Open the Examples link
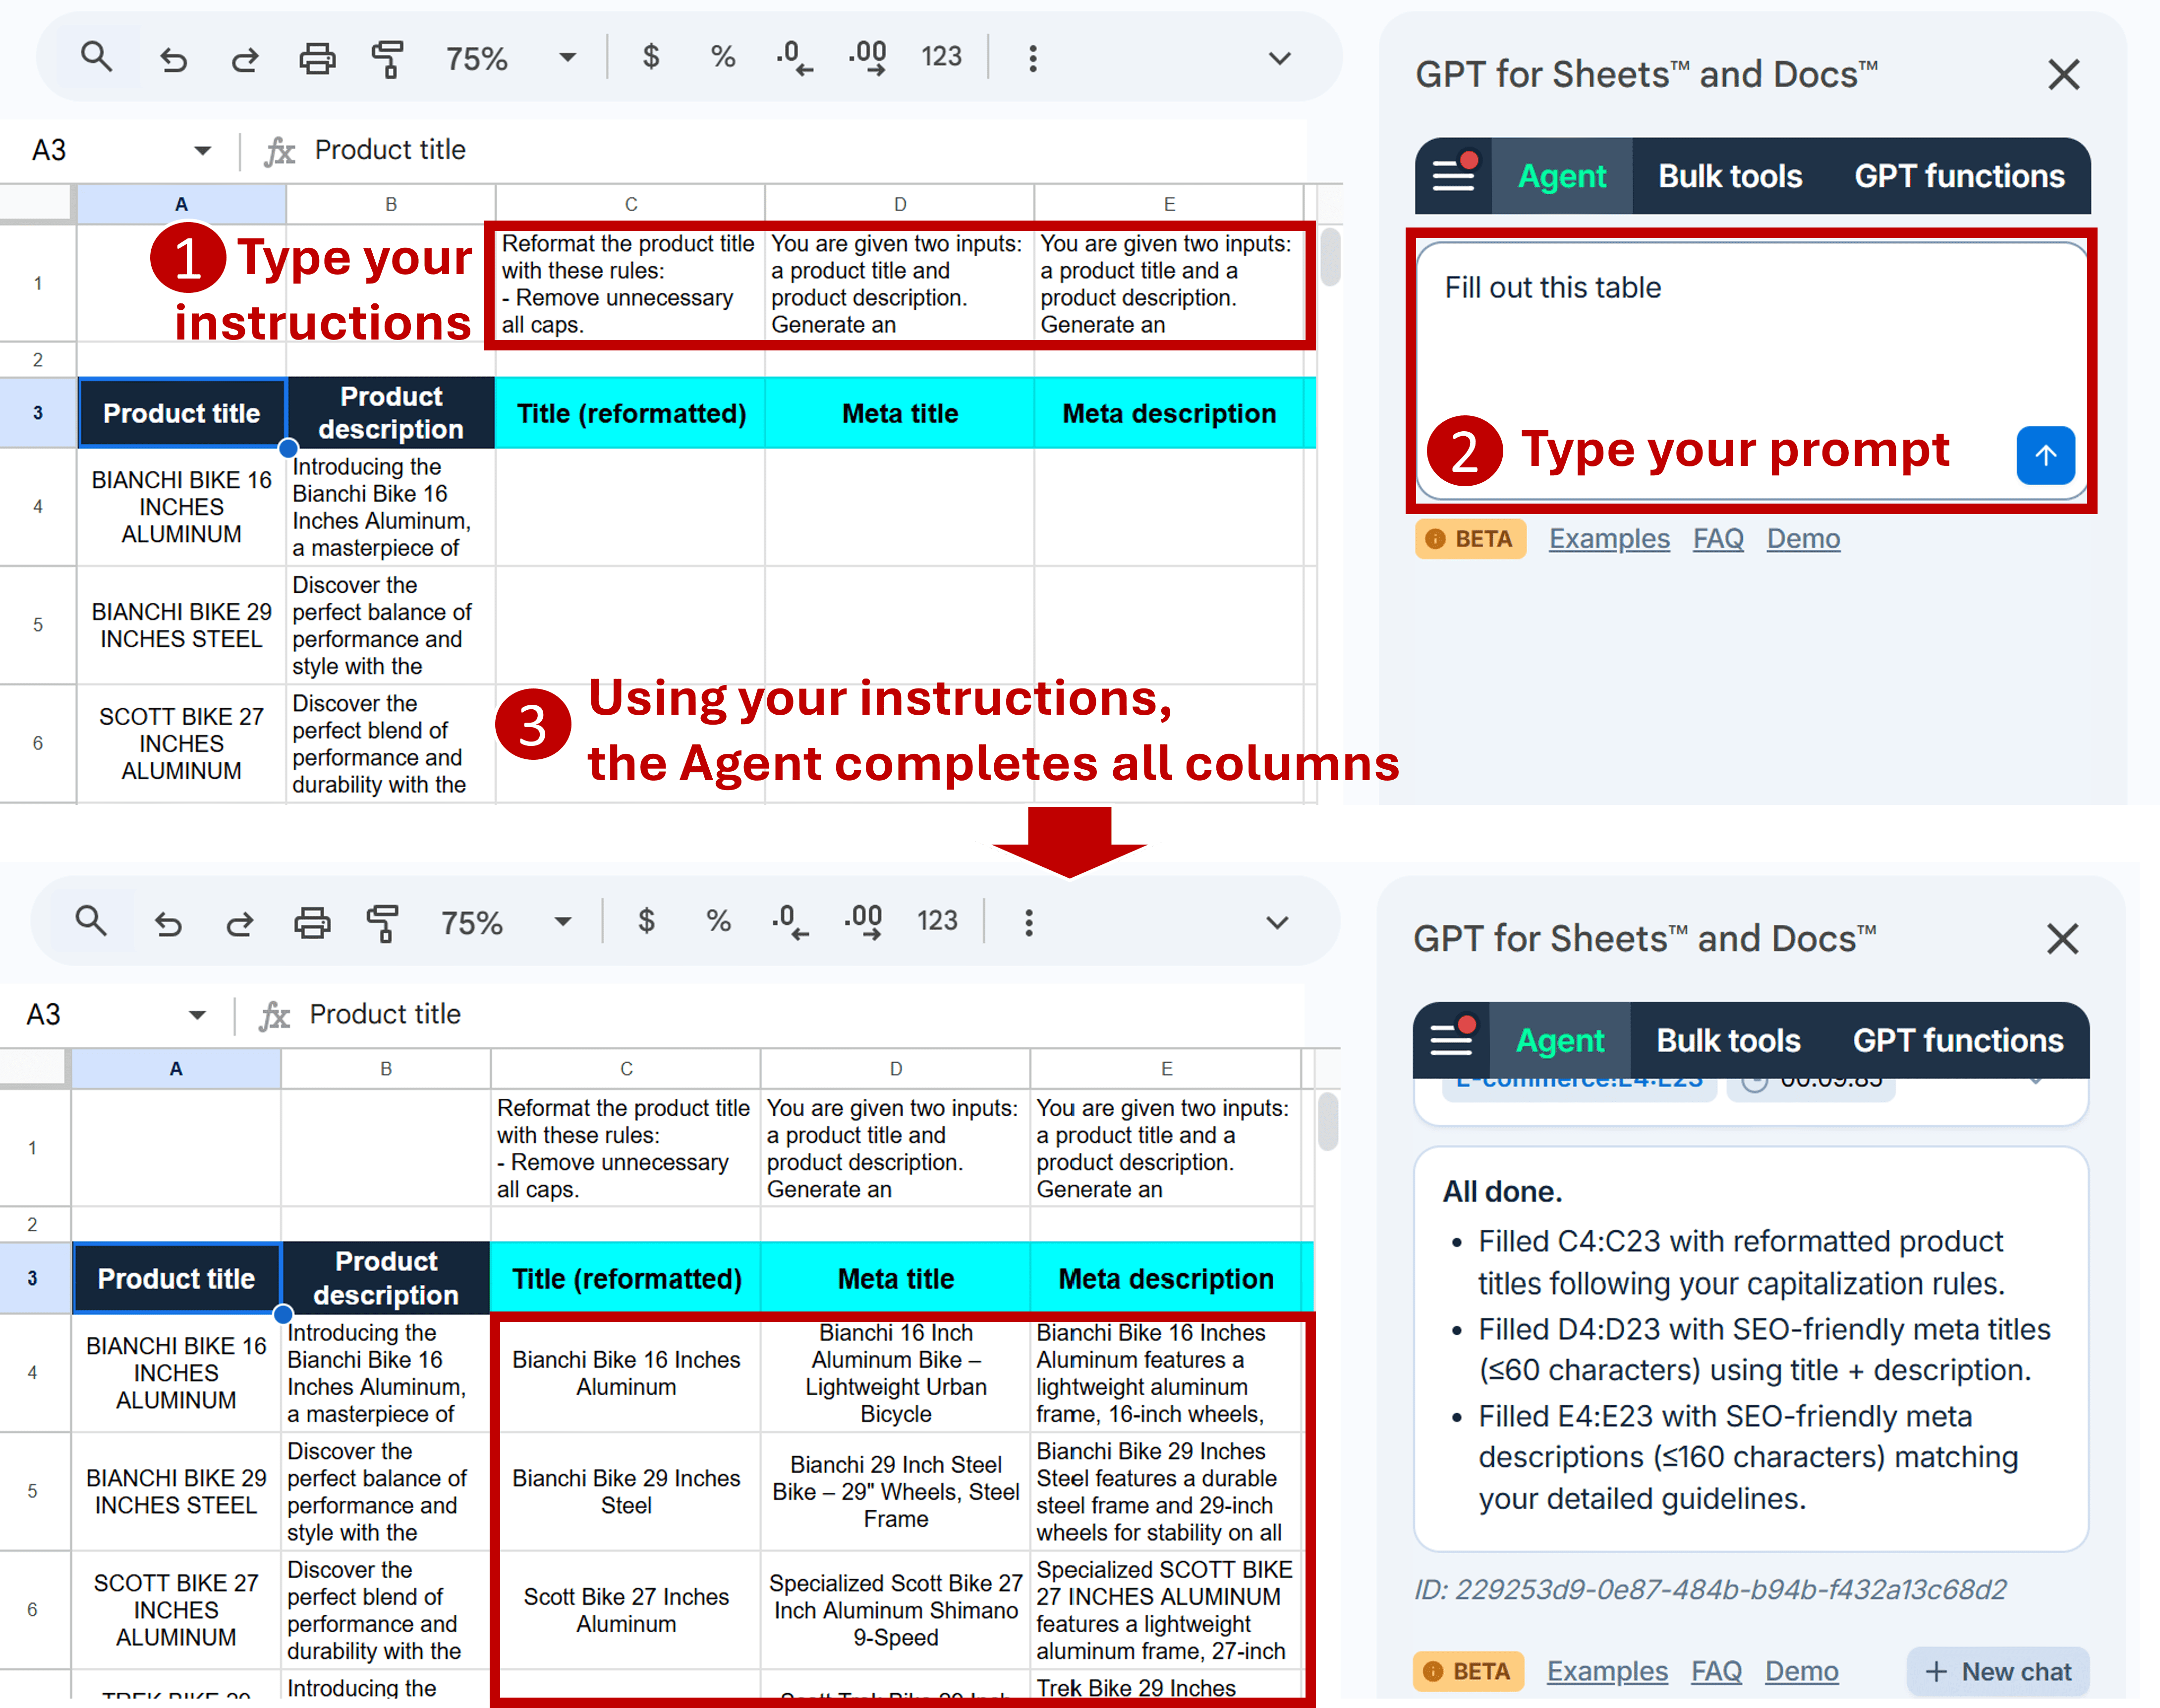 coord(1608,538)
